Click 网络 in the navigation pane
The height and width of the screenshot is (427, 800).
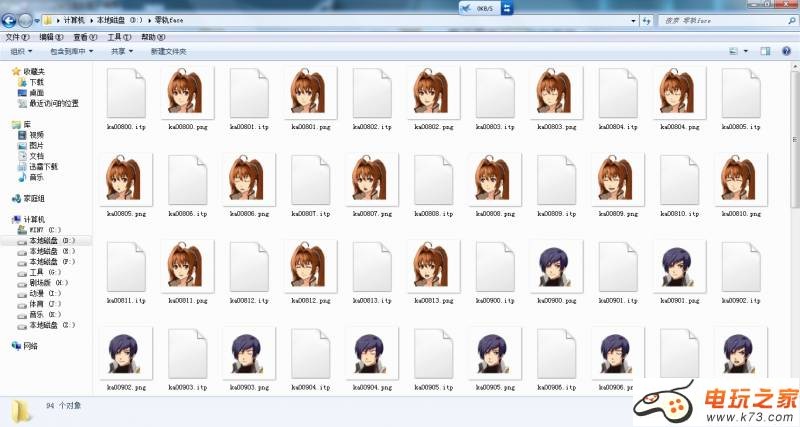pos(37,346)
